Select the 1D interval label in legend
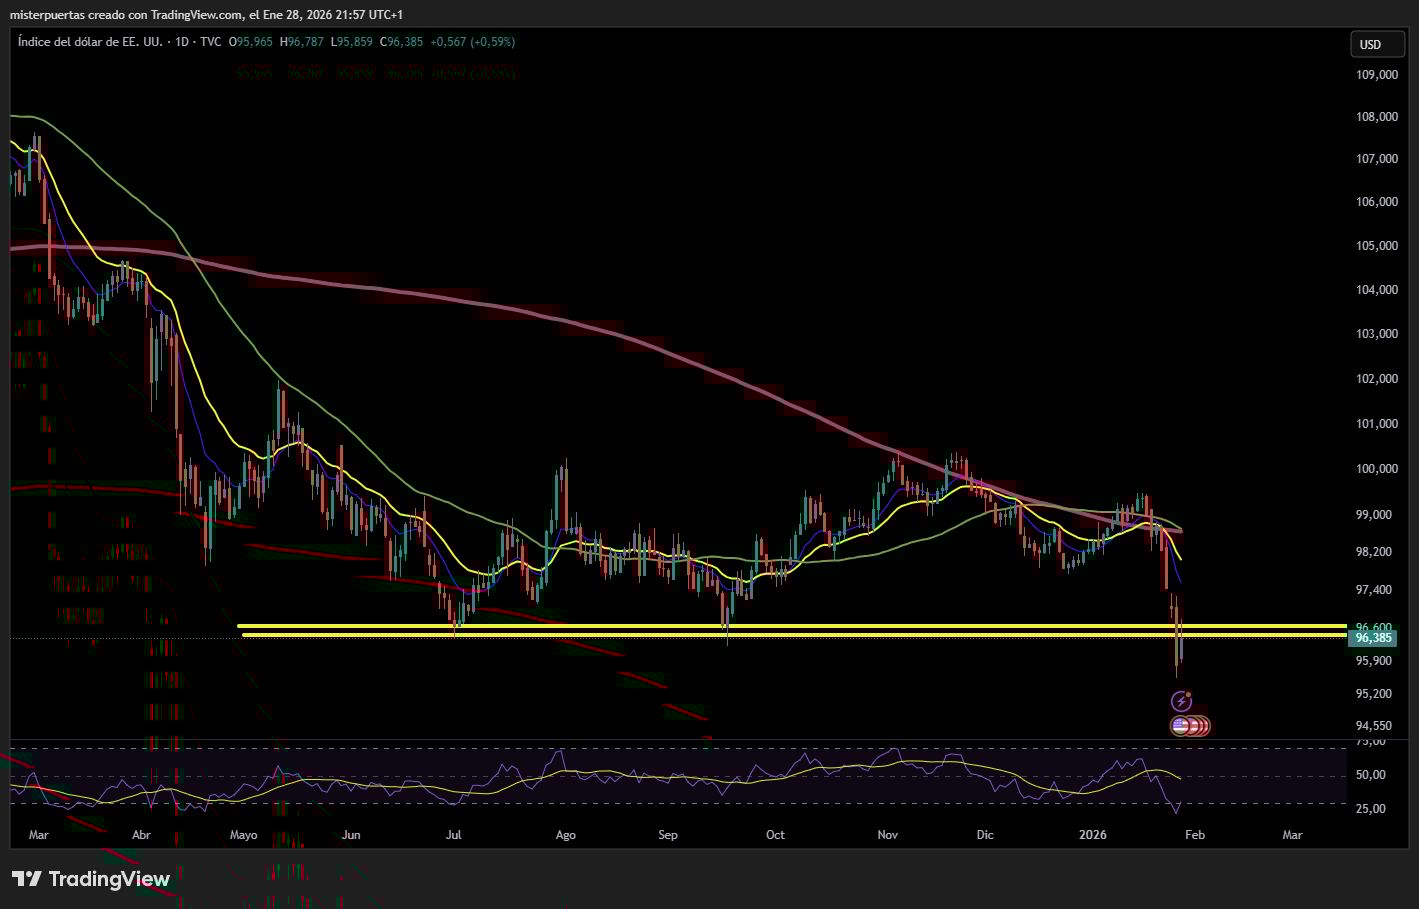Image resolution: width=1419 pixels, height=909 pixels. tap(182, 42)
